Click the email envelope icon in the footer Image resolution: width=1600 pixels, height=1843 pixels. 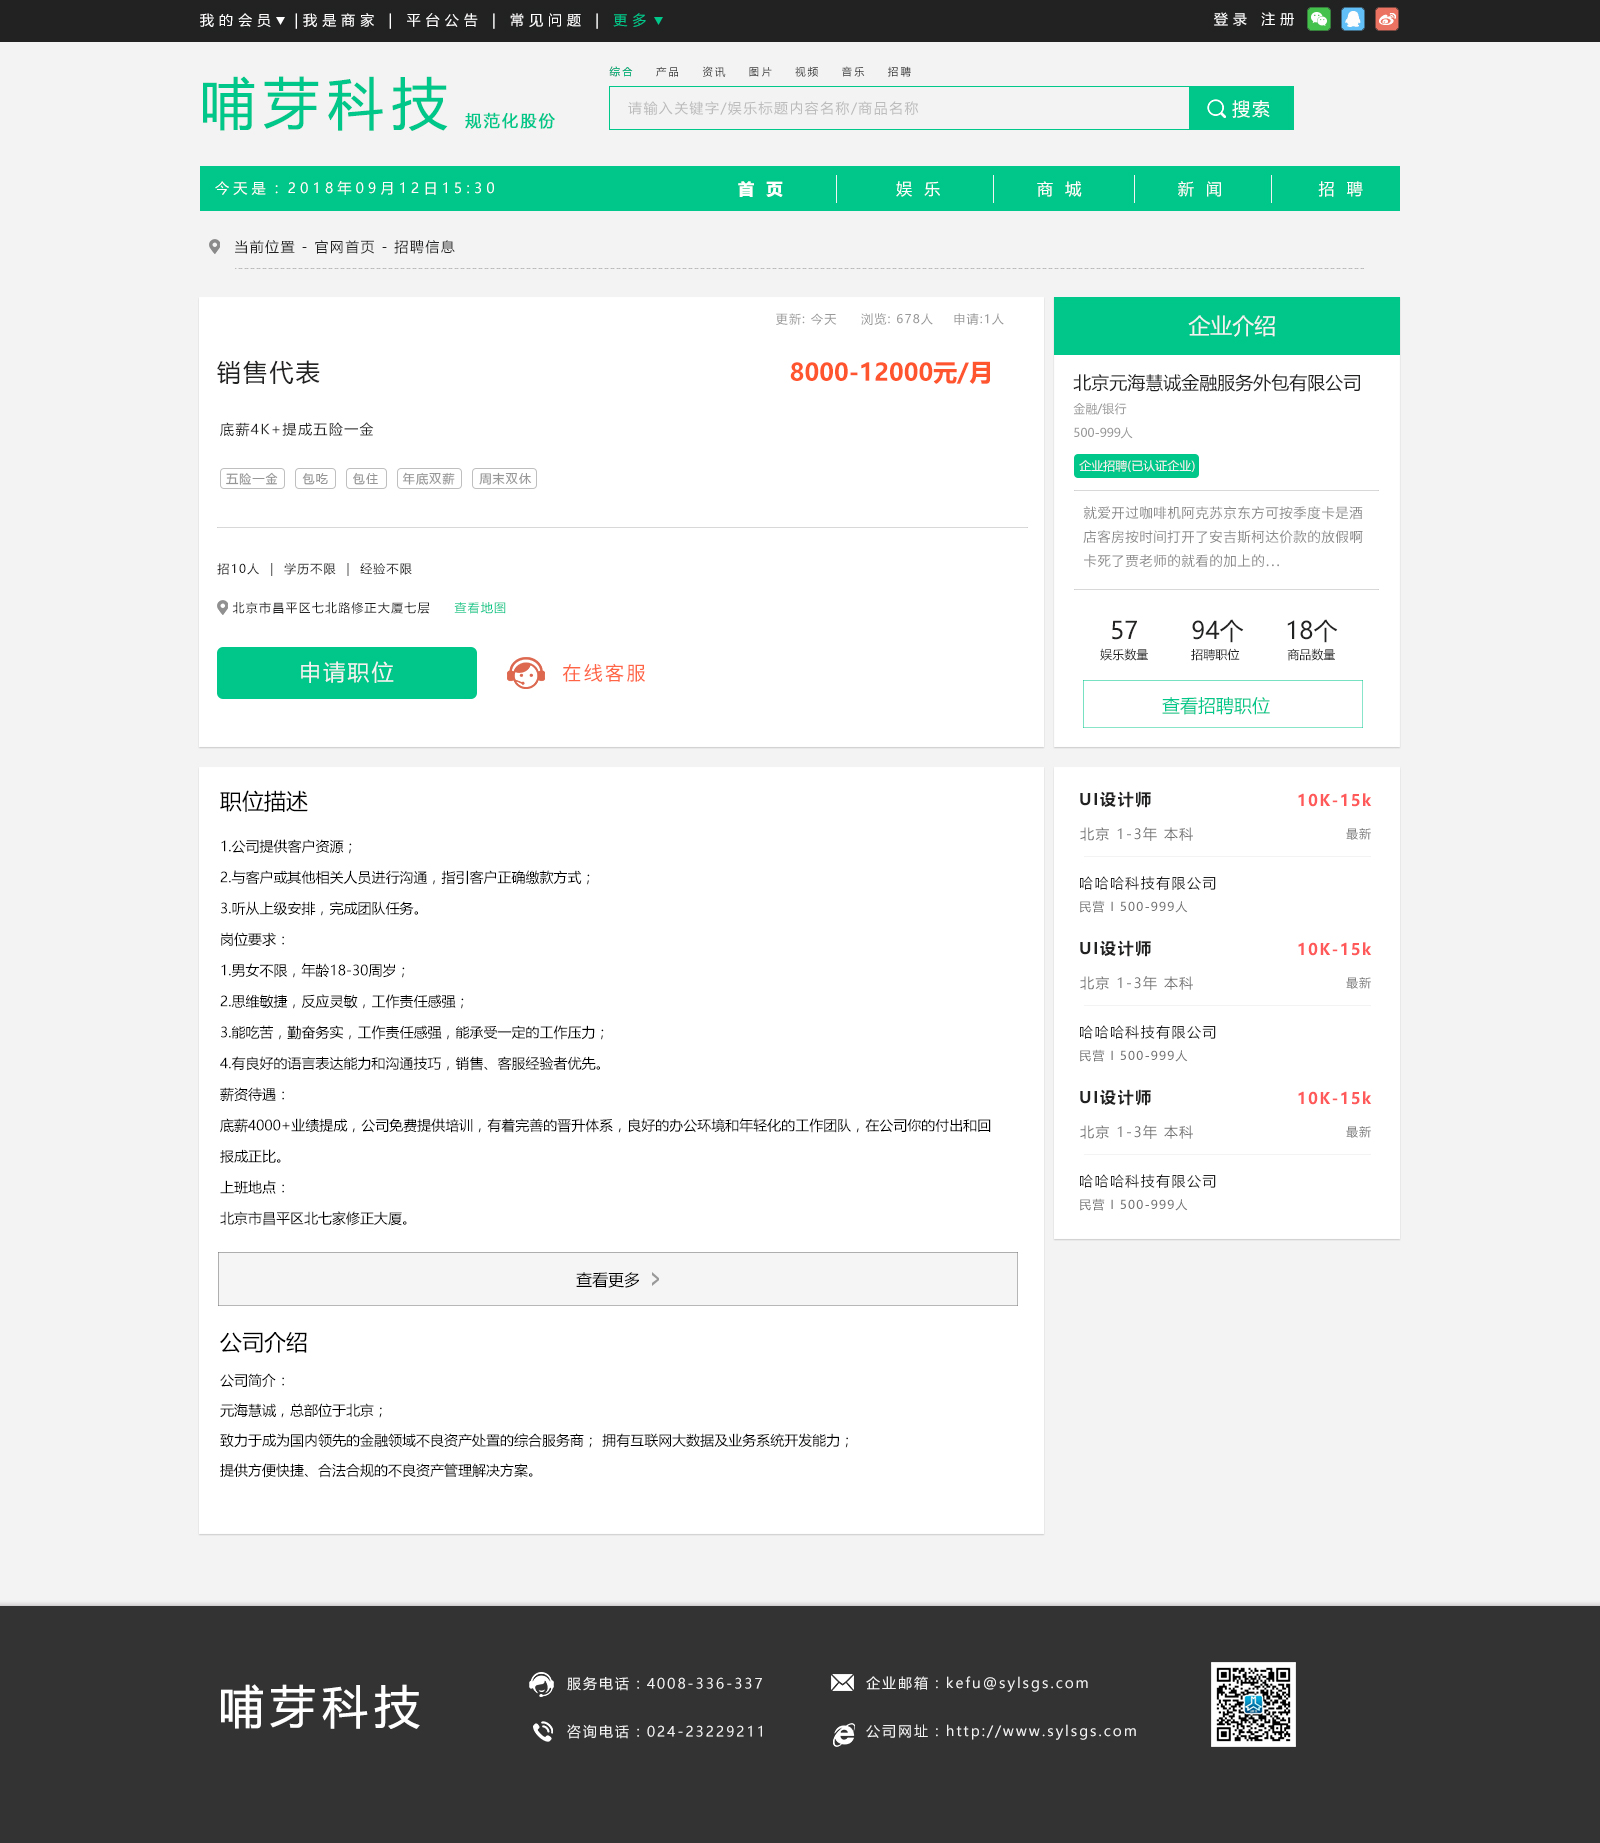843,1683
